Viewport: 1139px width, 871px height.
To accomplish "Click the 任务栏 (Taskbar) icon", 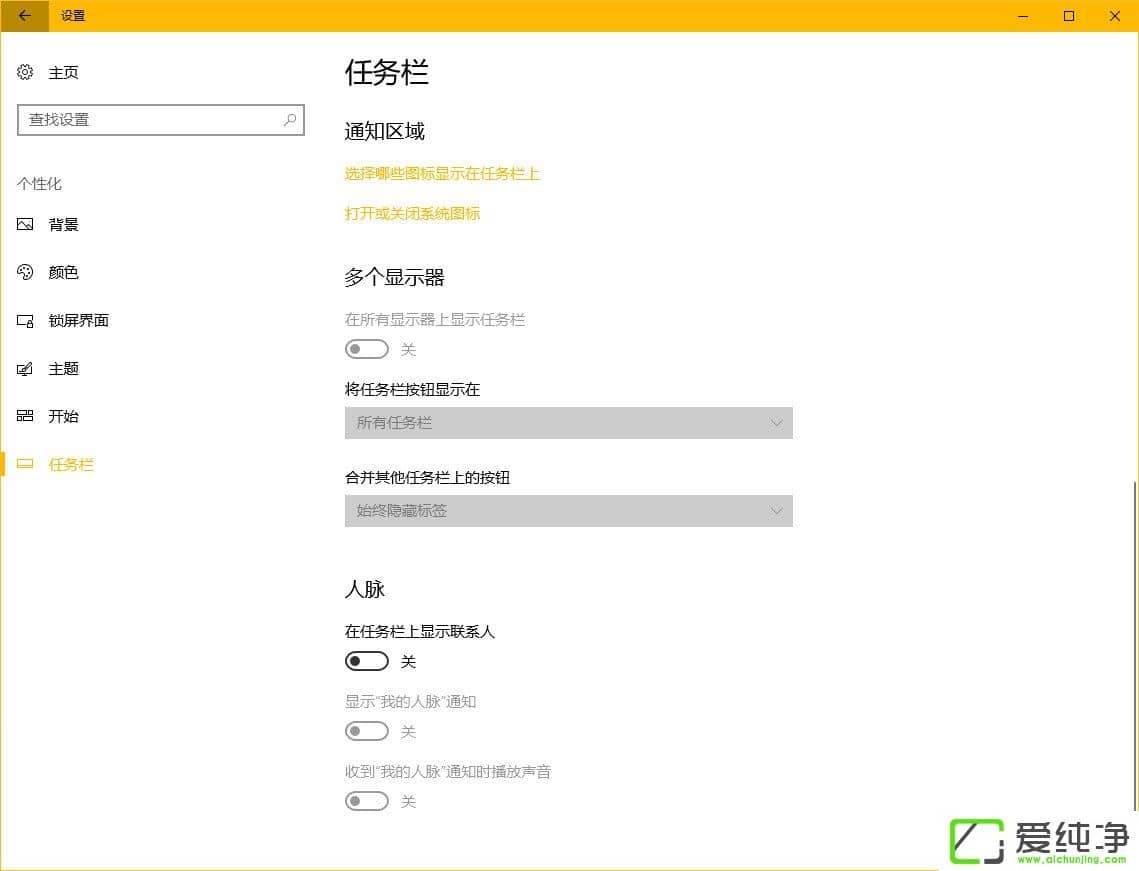I will point(25,464).
